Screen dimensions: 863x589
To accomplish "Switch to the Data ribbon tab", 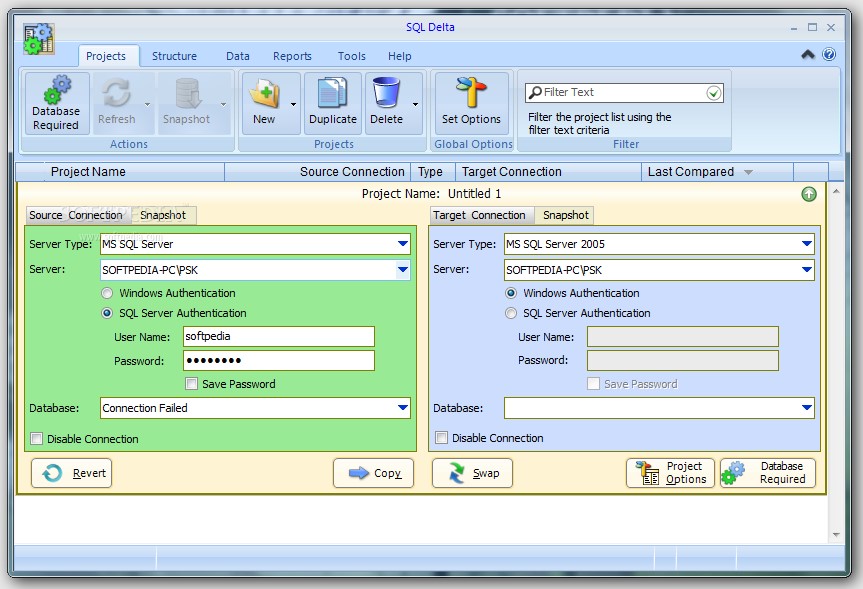I will point(238,56).
